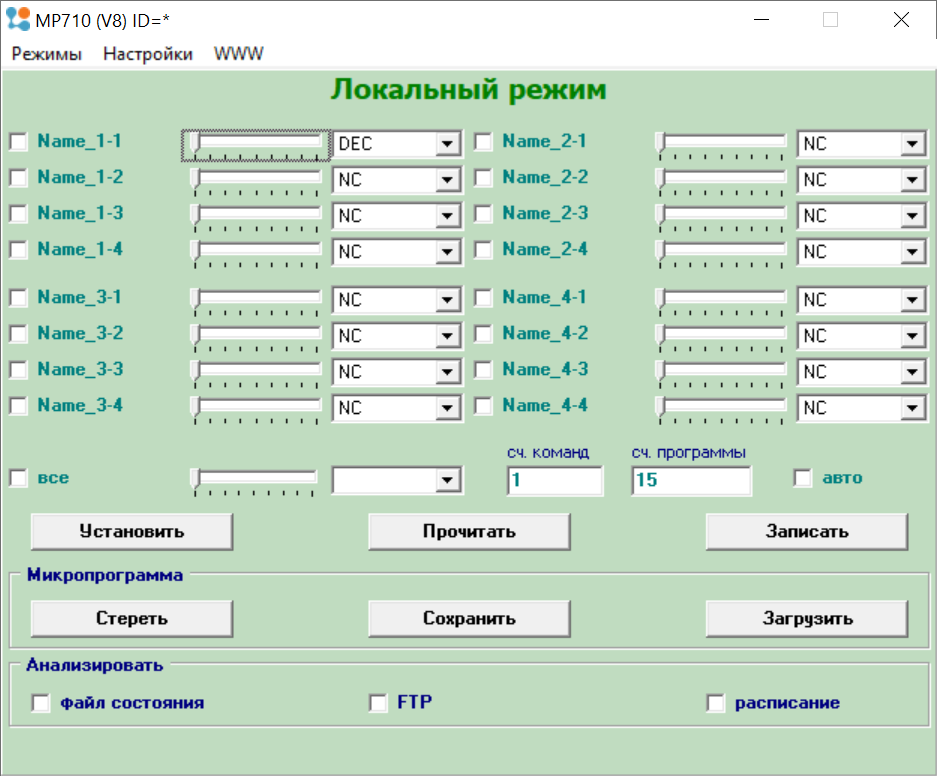The image size is (937, 776).
Task: Tick the Name_1-2 checkbox
Action: pos(19,177)
